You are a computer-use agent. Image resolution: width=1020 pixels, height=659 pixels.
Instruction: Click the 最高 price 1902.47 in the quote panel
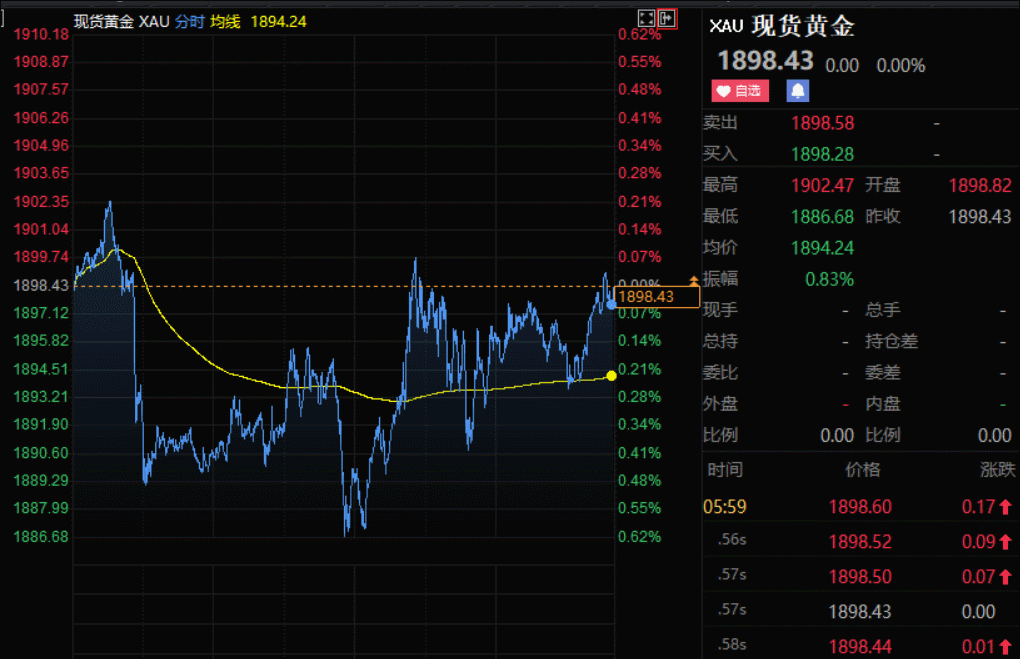tap(823, 185)
